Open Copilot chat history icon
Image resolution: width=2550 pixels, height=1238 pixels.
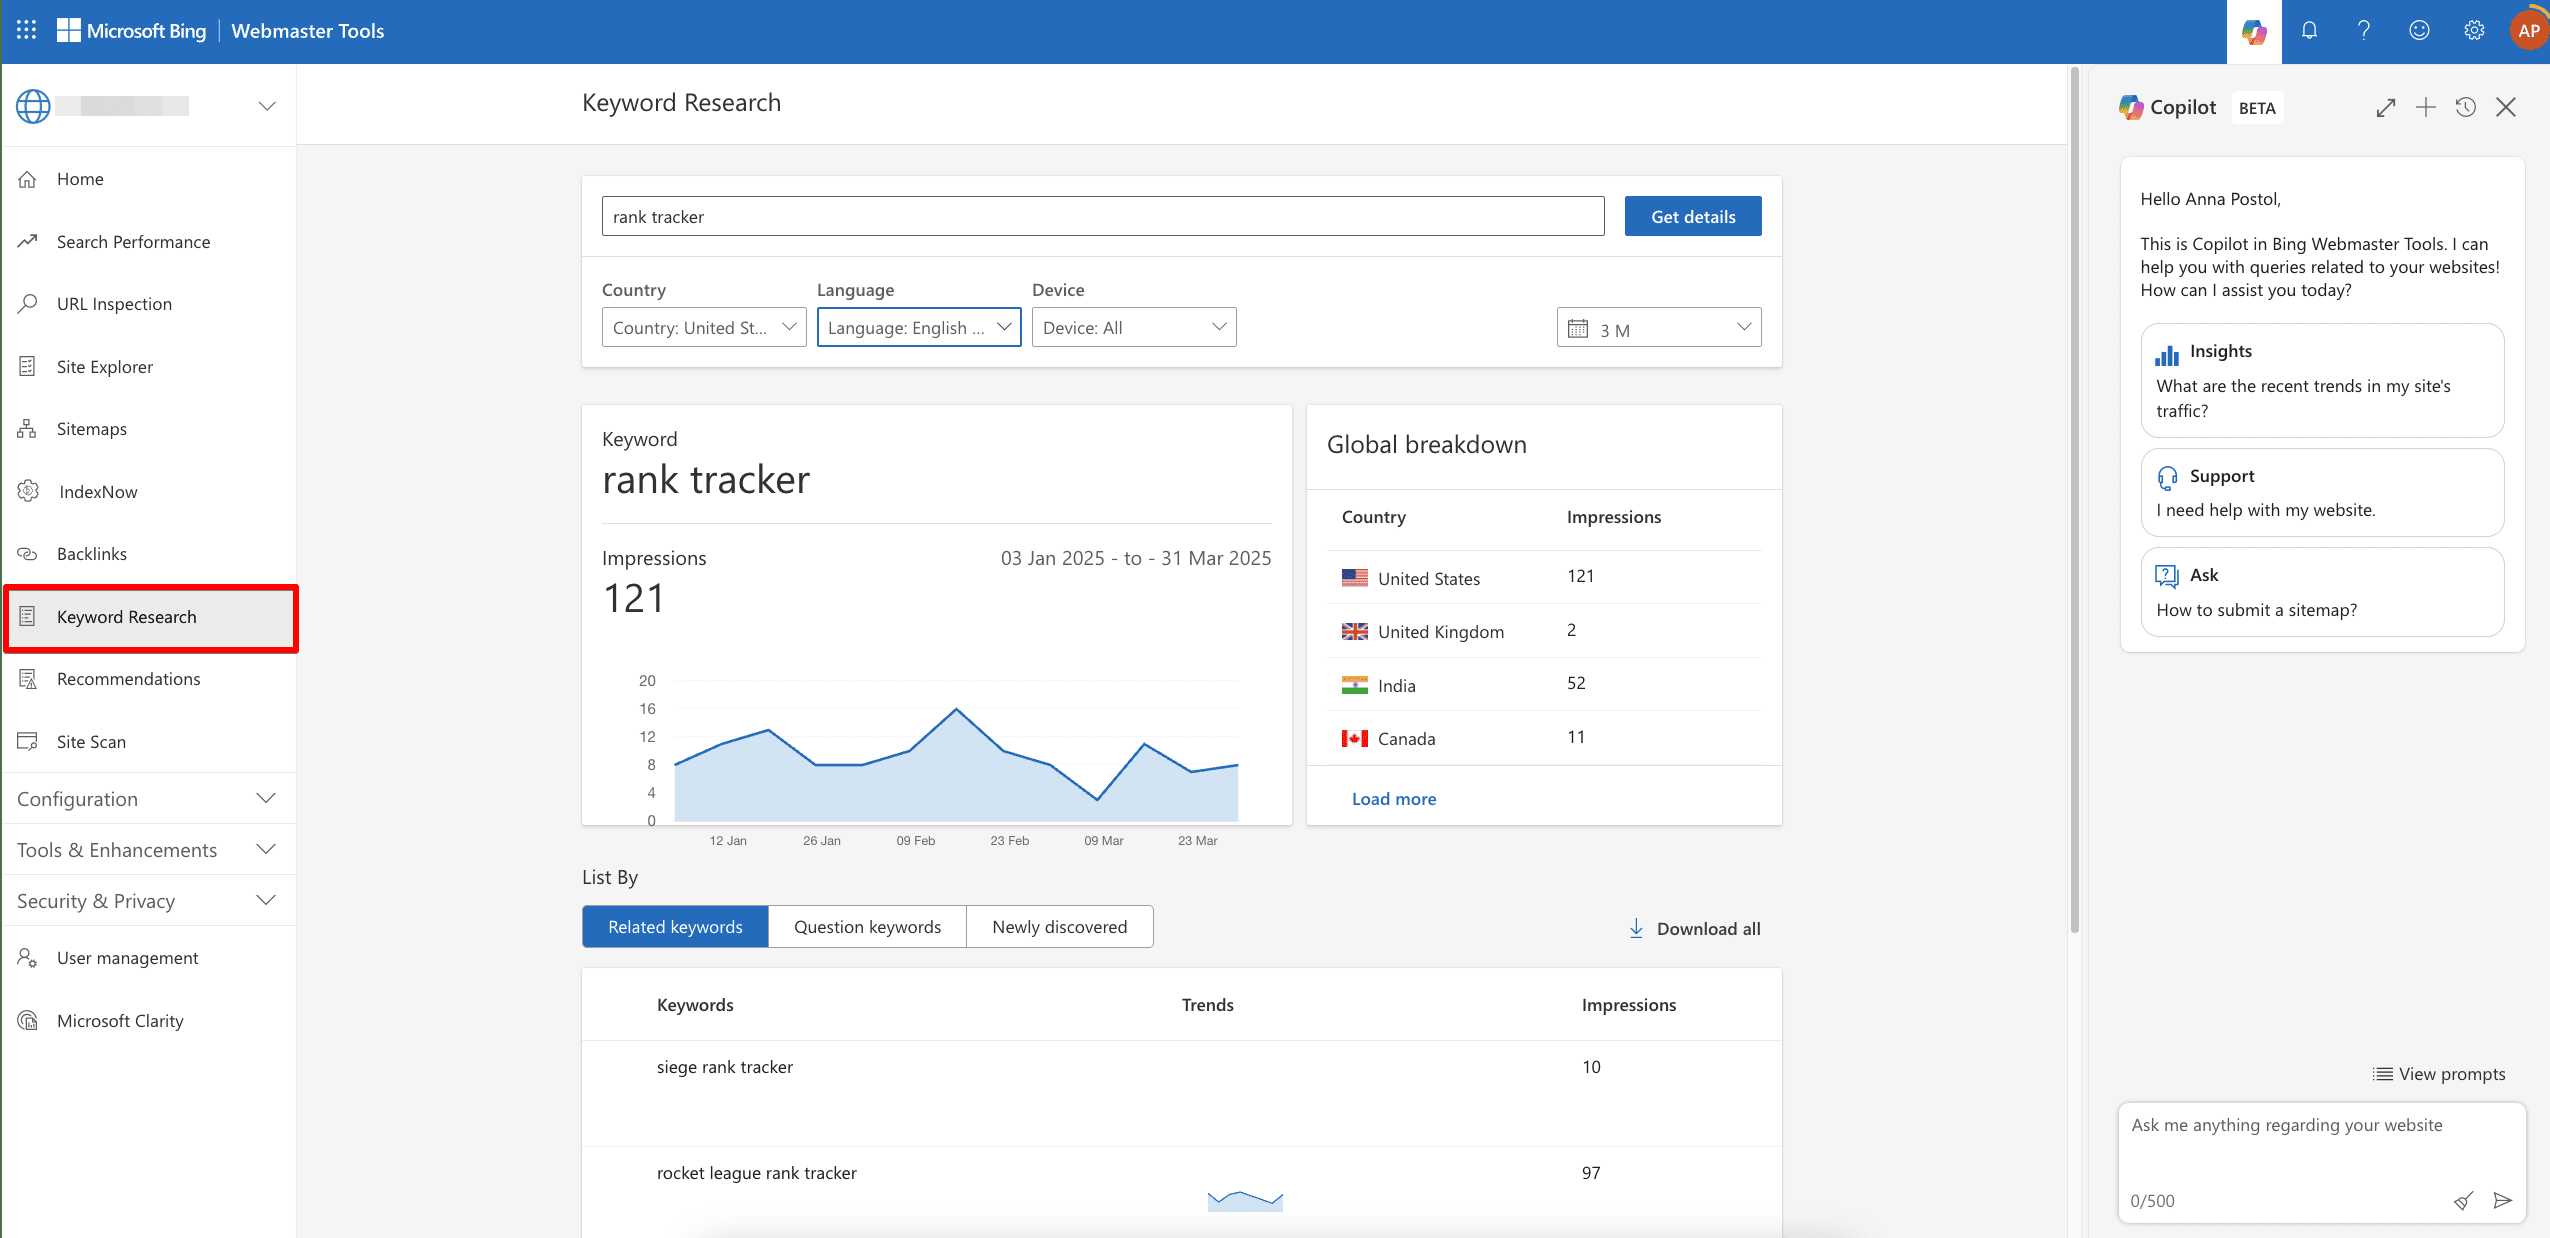2465,108
